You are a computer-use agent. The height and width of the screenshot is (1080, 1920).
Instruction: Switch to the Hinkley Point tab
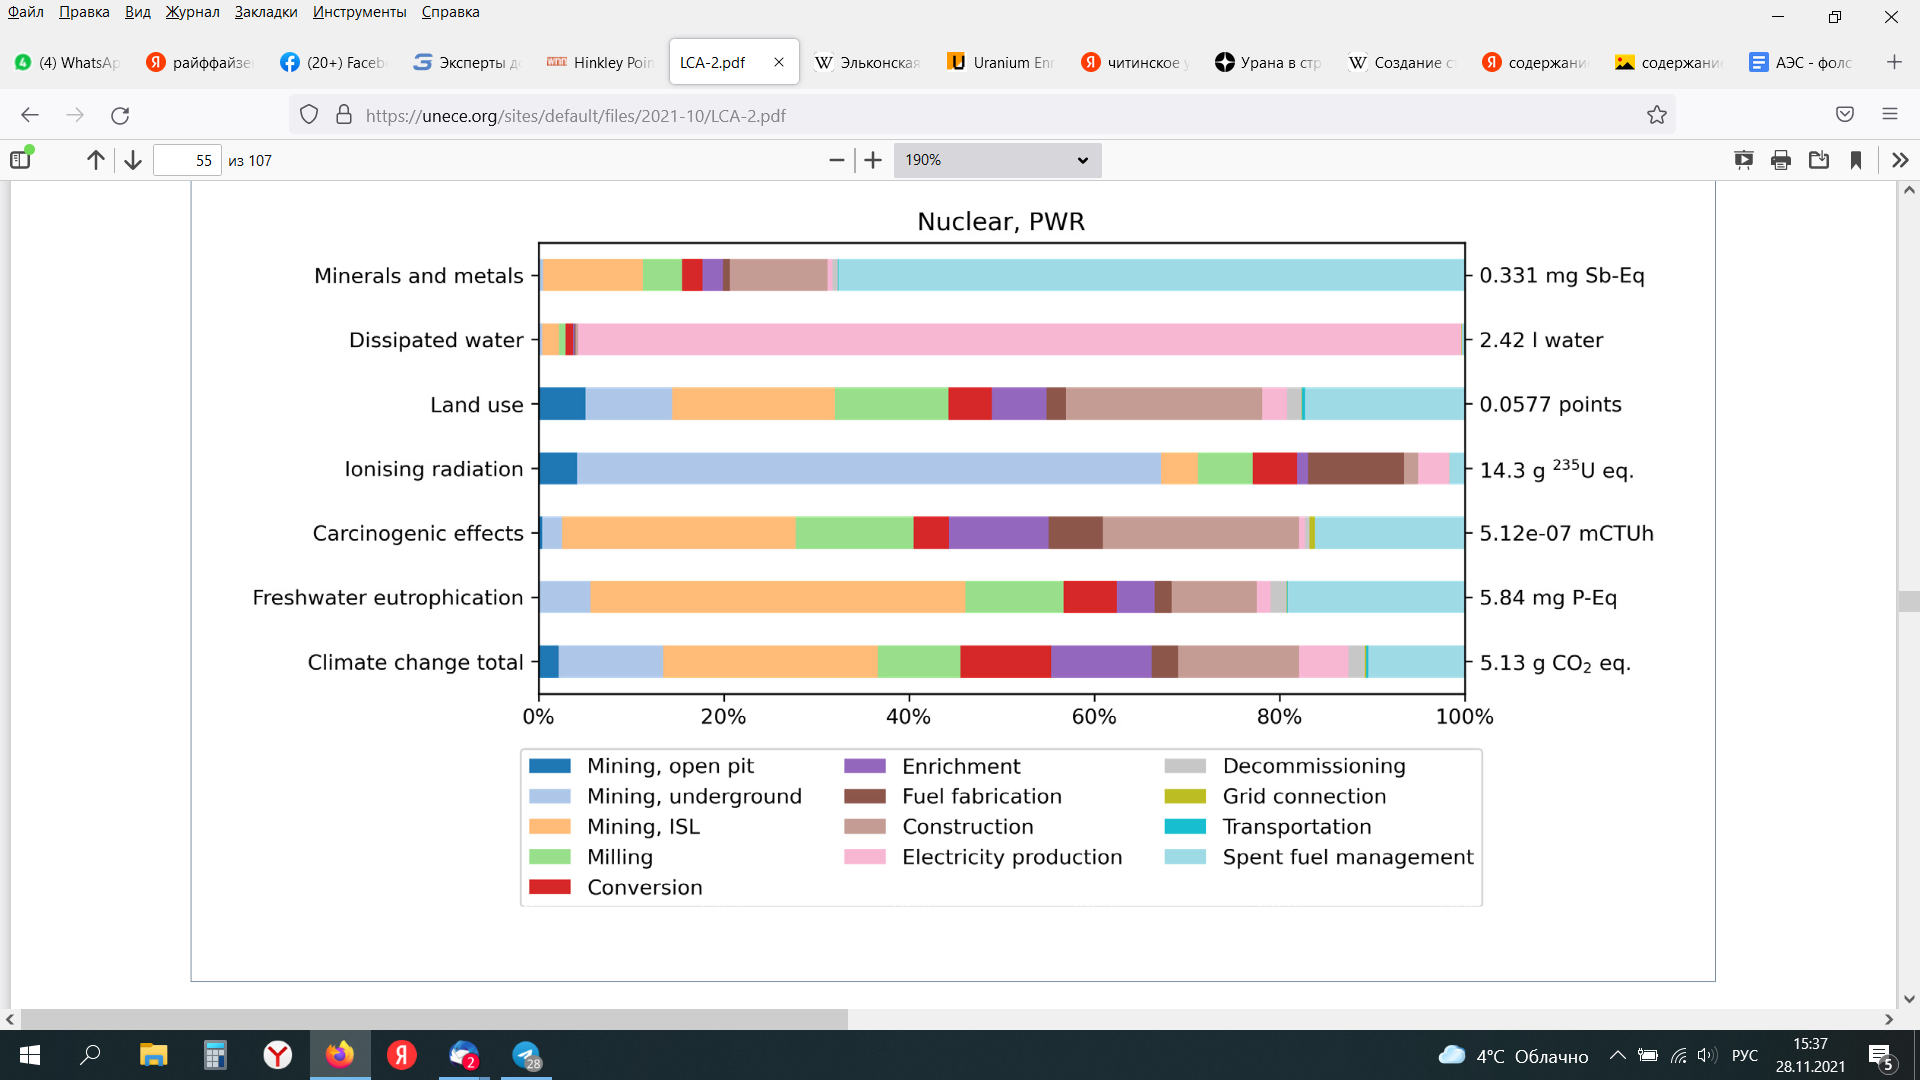click(601, 62)
